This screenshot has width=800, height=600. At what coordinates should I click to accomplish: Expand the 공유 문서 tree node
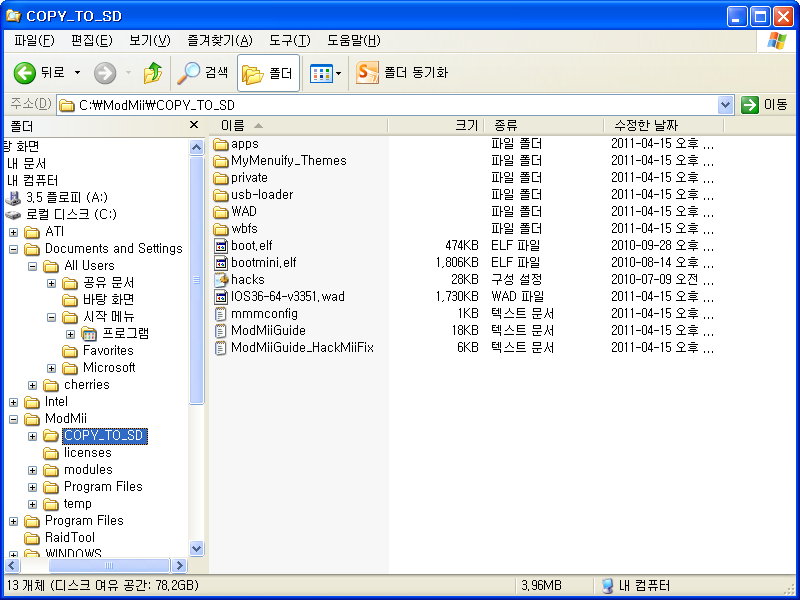(51, 283)
